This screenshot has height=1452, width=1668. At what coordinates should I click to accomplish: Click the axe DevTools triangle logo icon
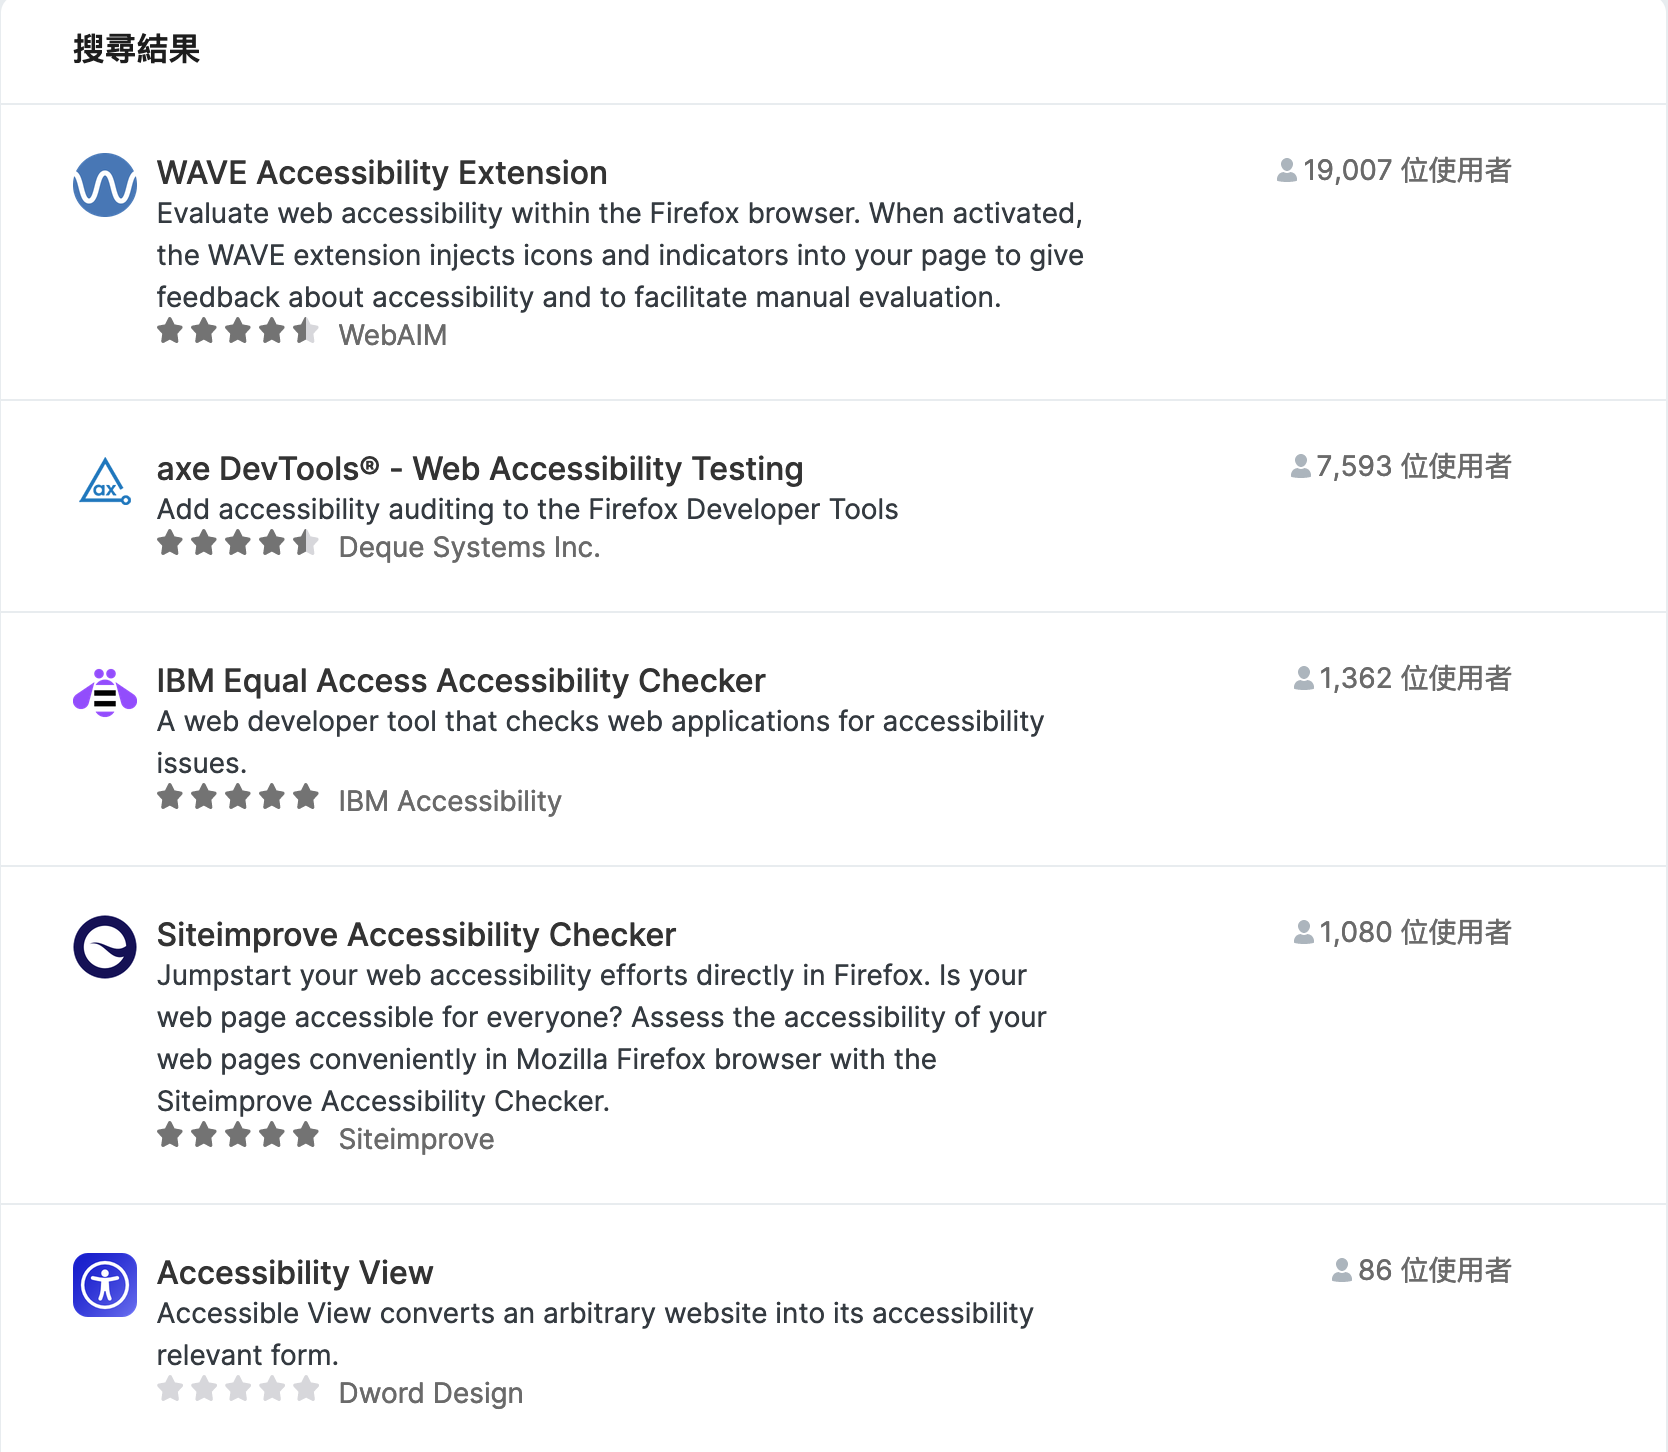[x=105, y=481]
